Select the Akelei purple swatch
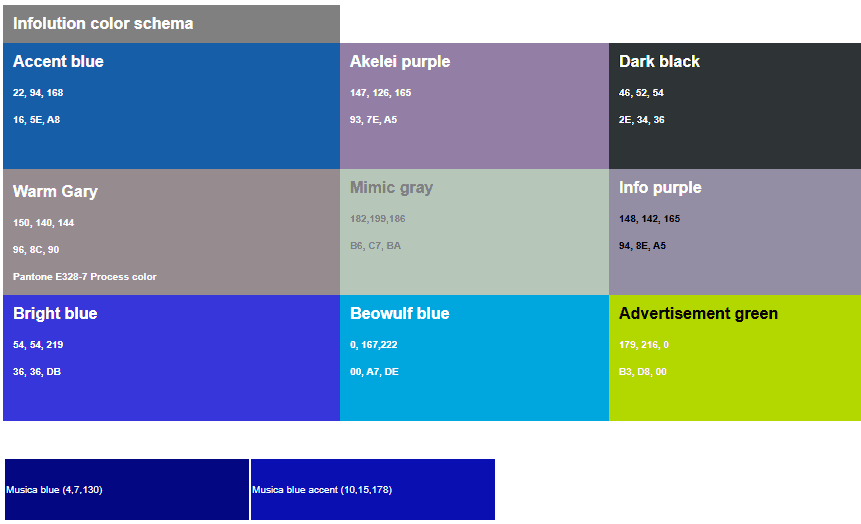This screenshot has height=524, width=861. pos(474,106)
